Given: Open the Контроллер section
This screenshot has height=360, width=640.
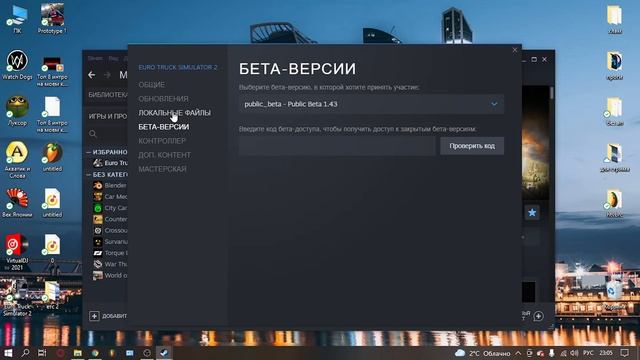Looking at the screenshot, I should pos(162,141).
